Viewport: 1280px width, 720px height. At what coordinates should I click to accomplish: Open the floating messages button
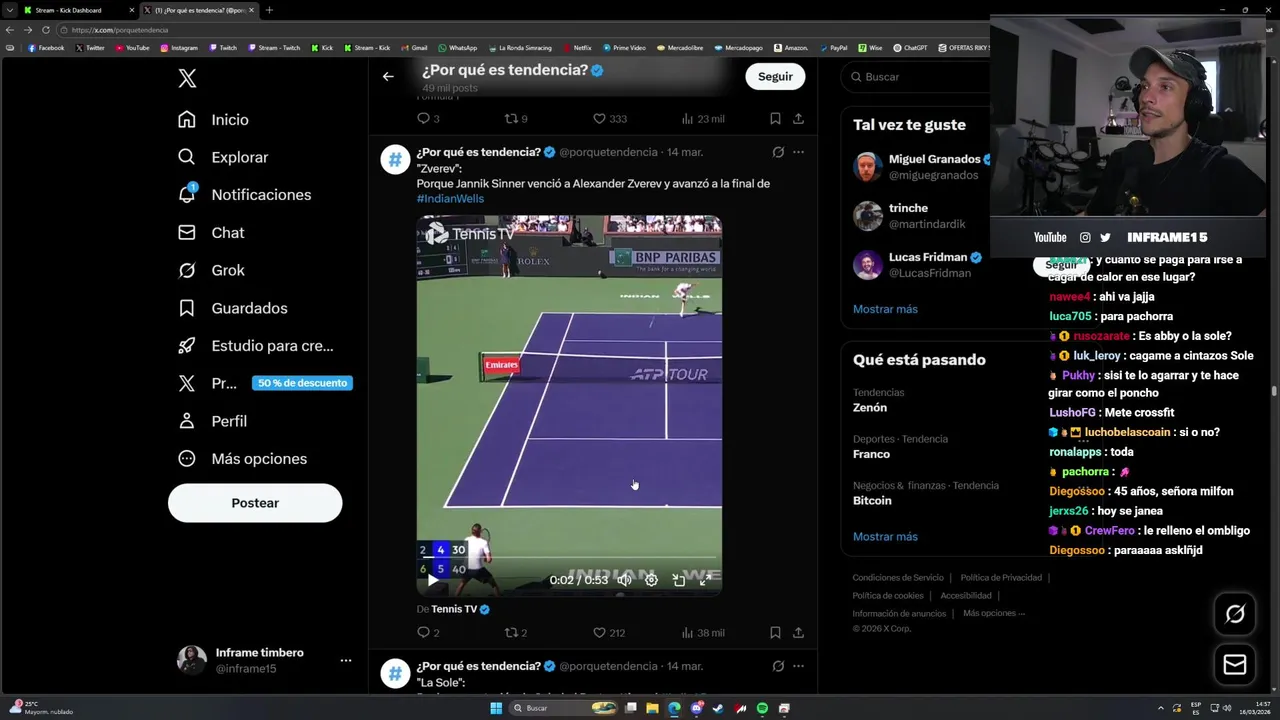(1235, 664)
